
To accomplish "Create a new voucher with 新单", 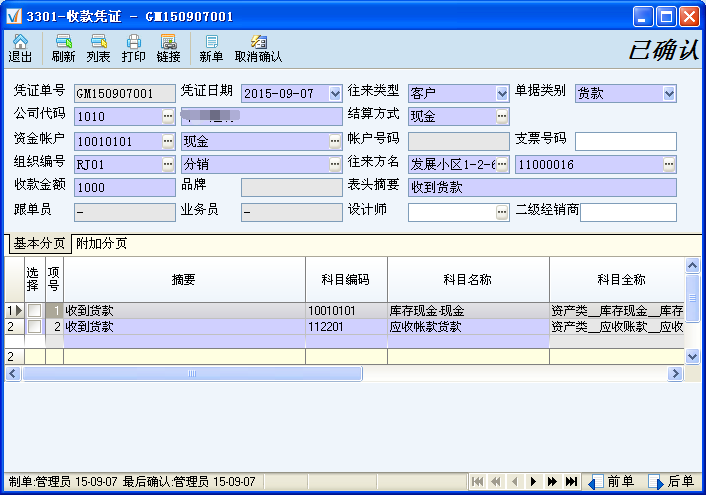I will (x=211, y=48).
